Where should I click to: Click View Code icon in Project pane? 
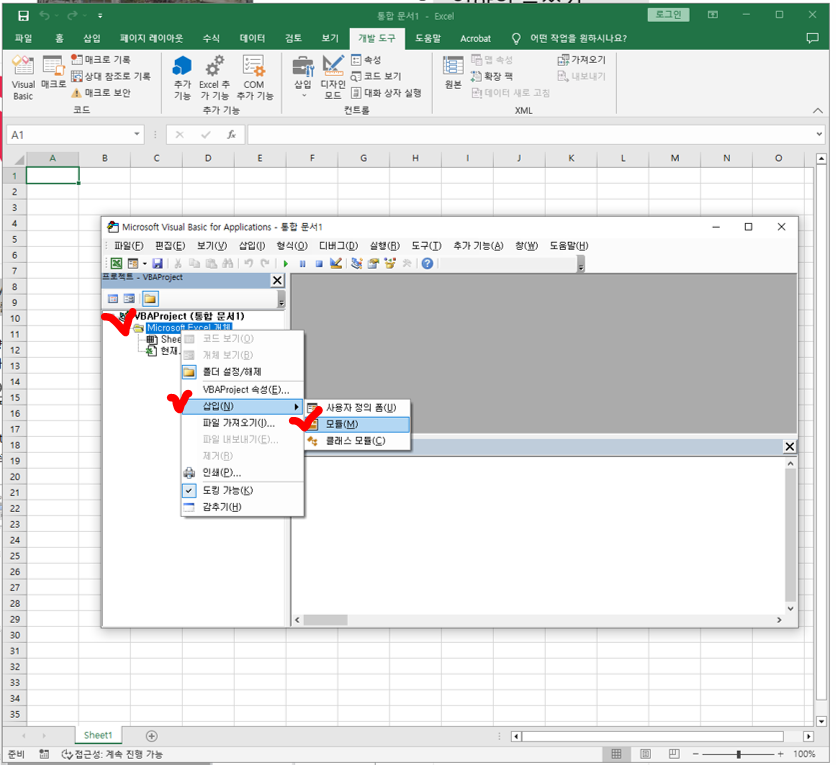113,299
